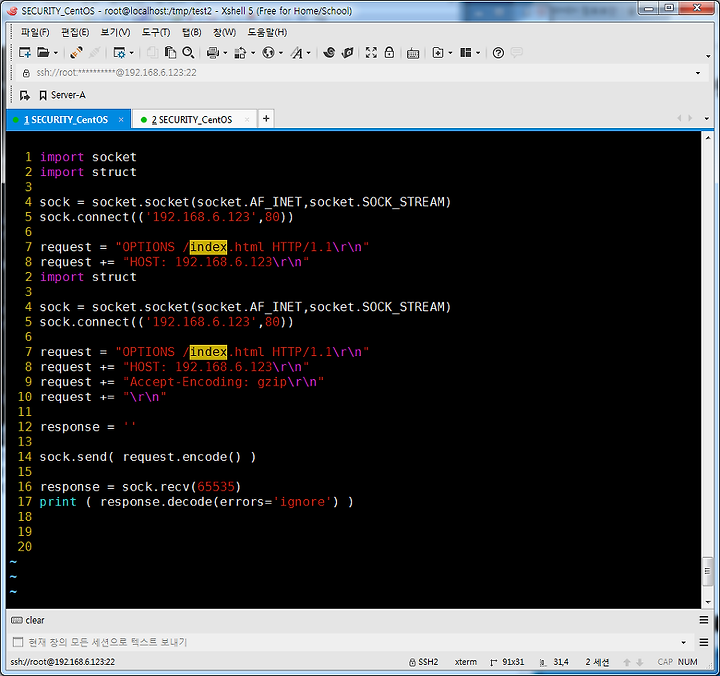Open the 탭(B) menu
This screenshot has height=676, width=720.
point(191,32)
